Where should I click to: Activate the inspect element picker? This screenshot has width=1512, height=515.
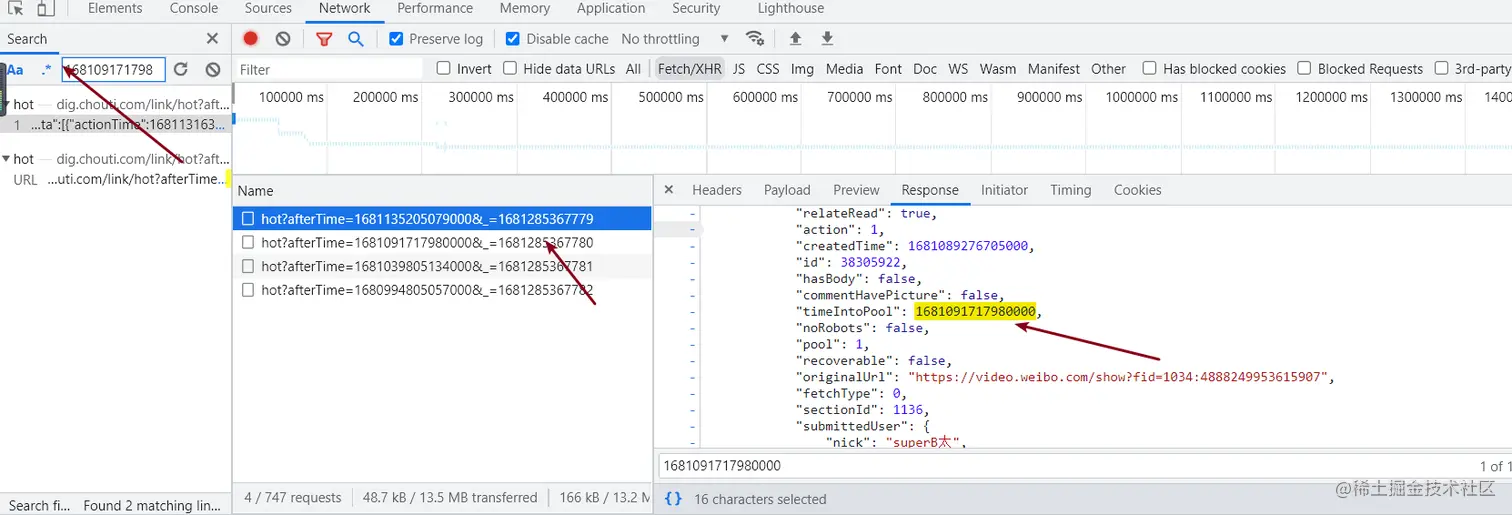pos(15,9)
